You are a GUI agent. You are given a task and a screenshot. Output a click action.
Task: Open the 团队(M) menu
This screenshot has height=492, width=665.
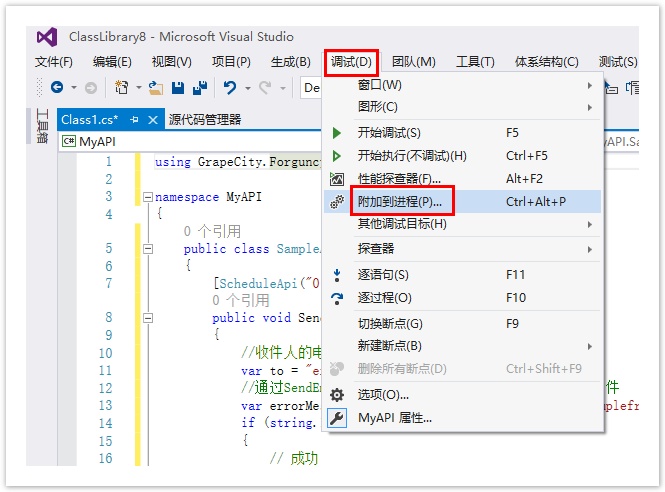[414, 62]
